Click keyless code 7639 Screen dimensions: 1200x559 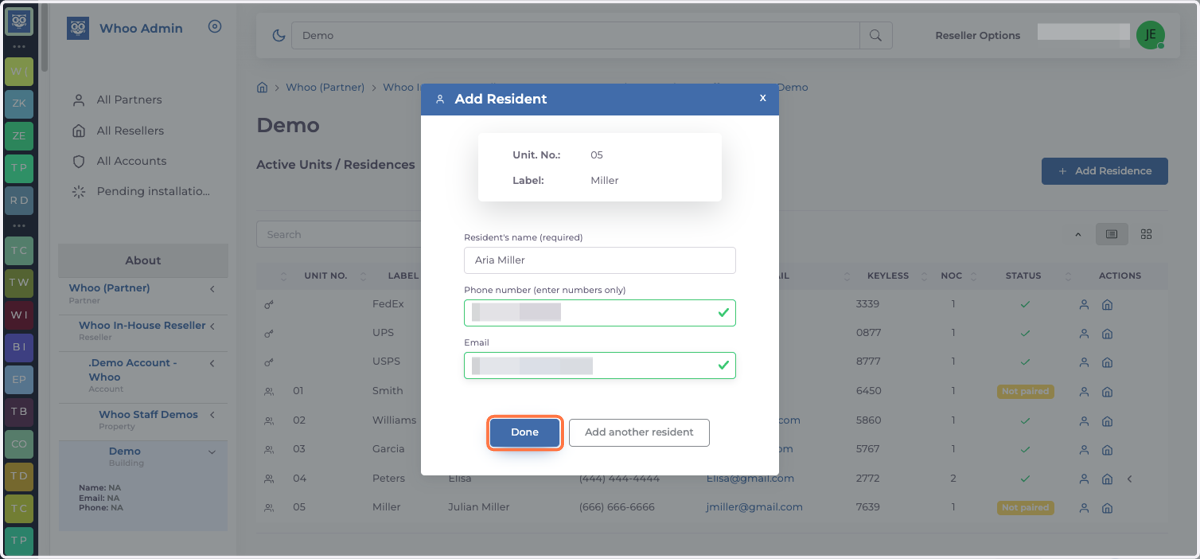click(x=868, y=507)
